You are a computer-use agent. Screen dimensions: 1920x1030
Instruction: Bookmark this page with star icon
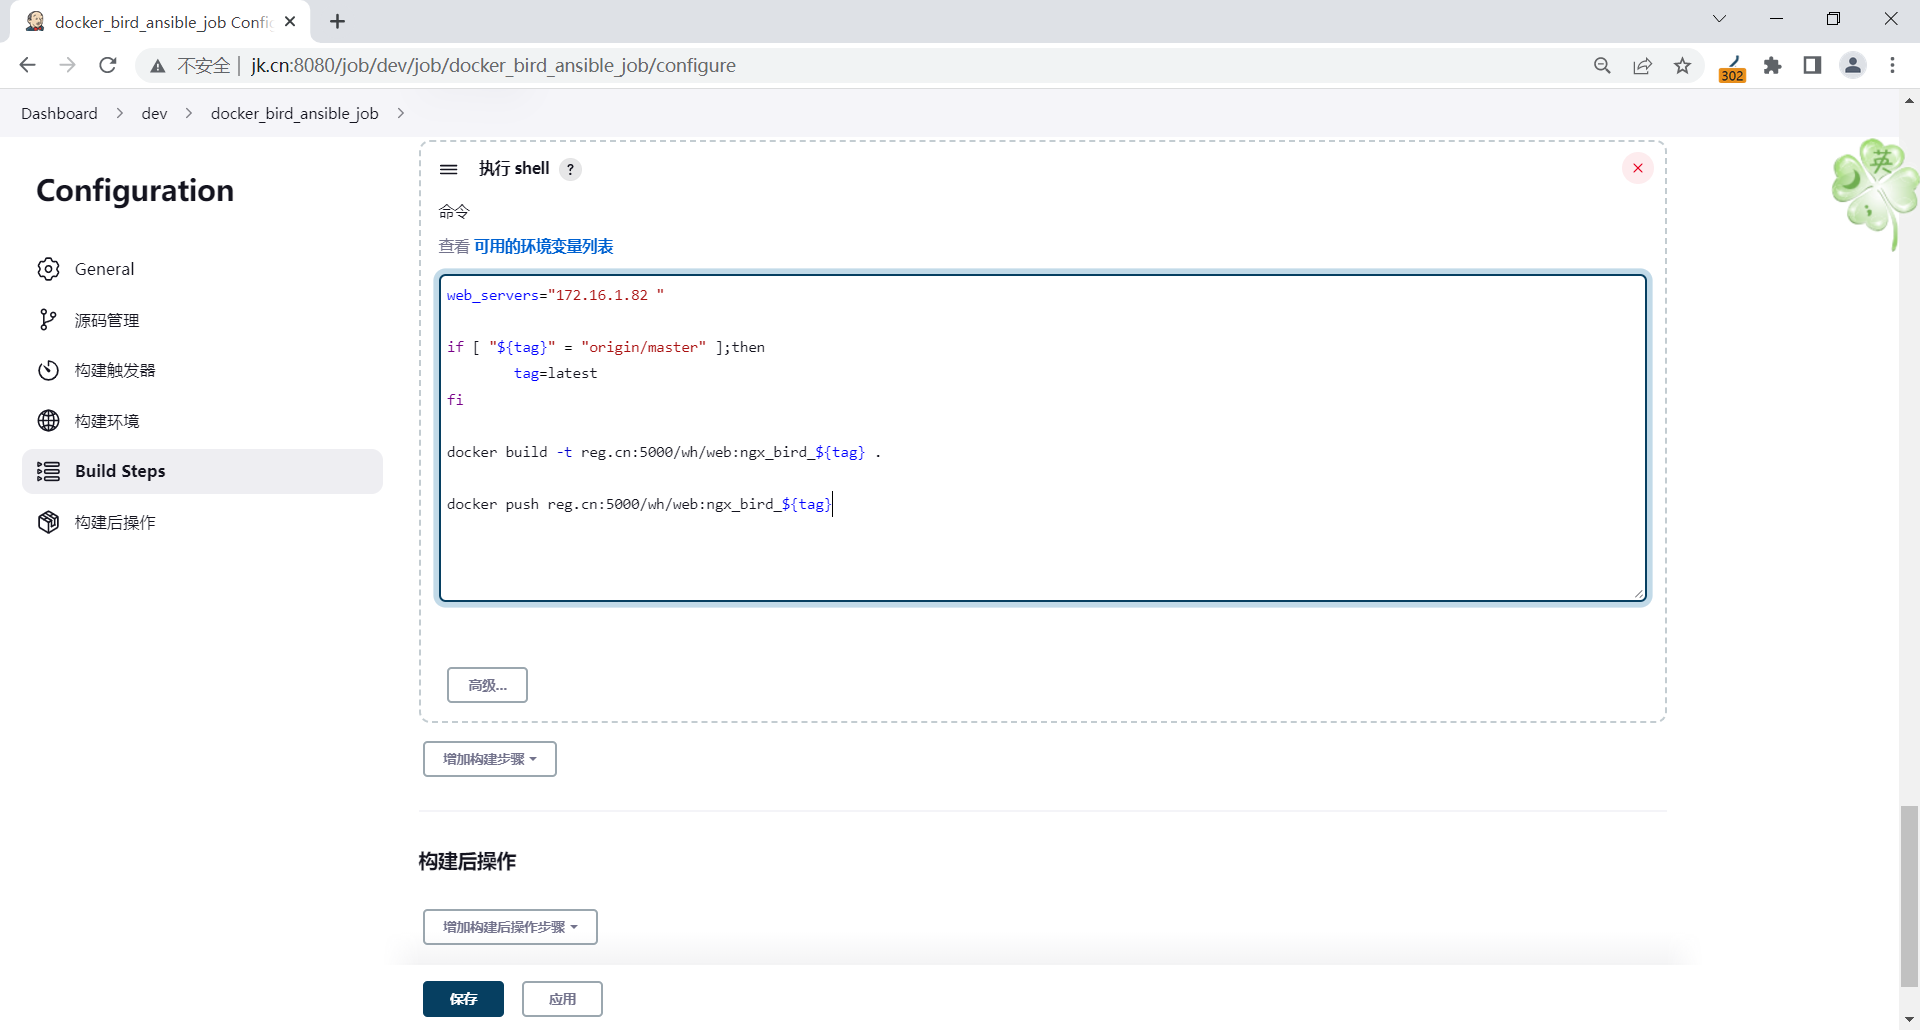tap(1683, 66)
